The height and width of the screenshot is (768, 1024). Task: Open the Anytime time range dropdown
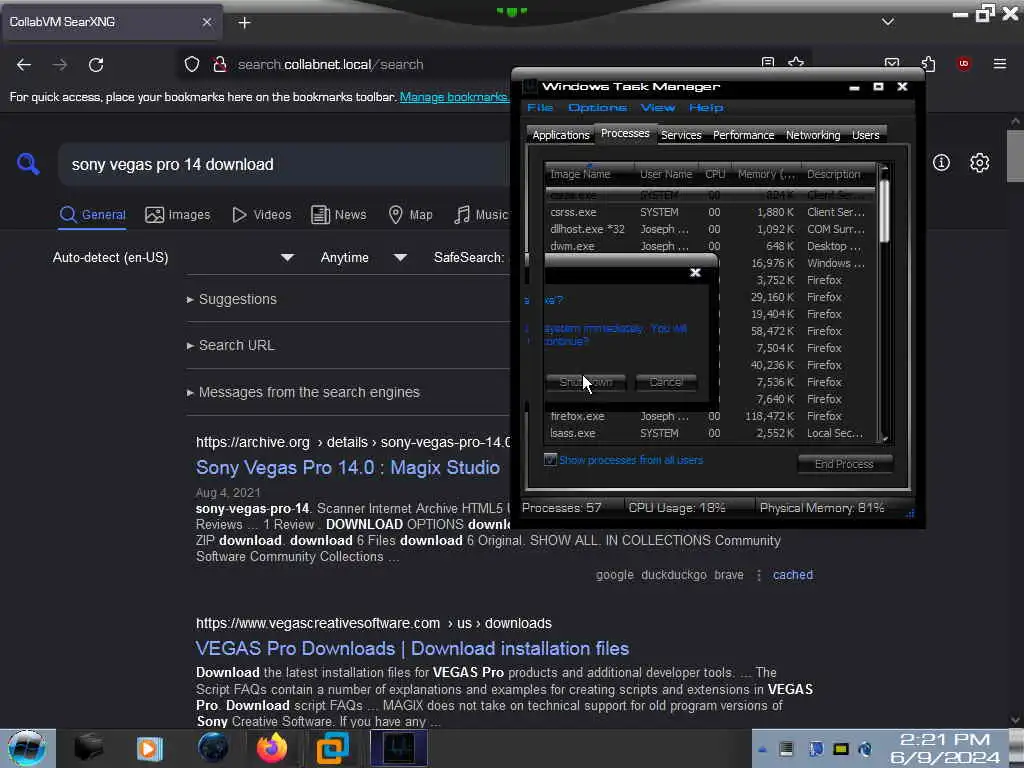[364, 257]
